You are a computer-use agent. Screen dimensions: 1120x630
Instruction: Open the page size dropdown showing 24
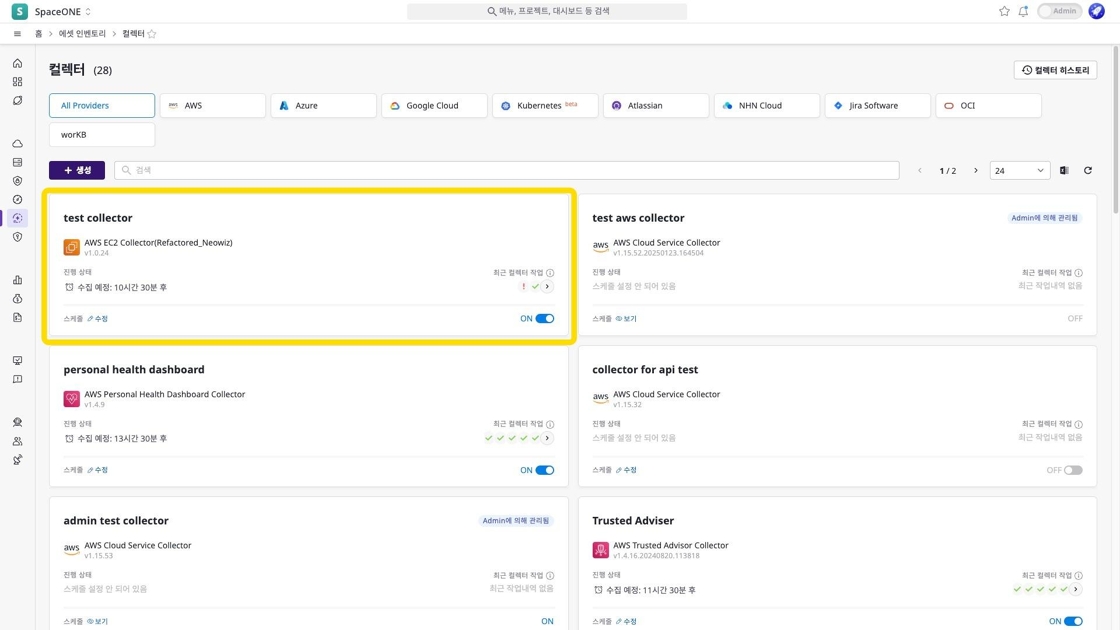click(1019, 171)
